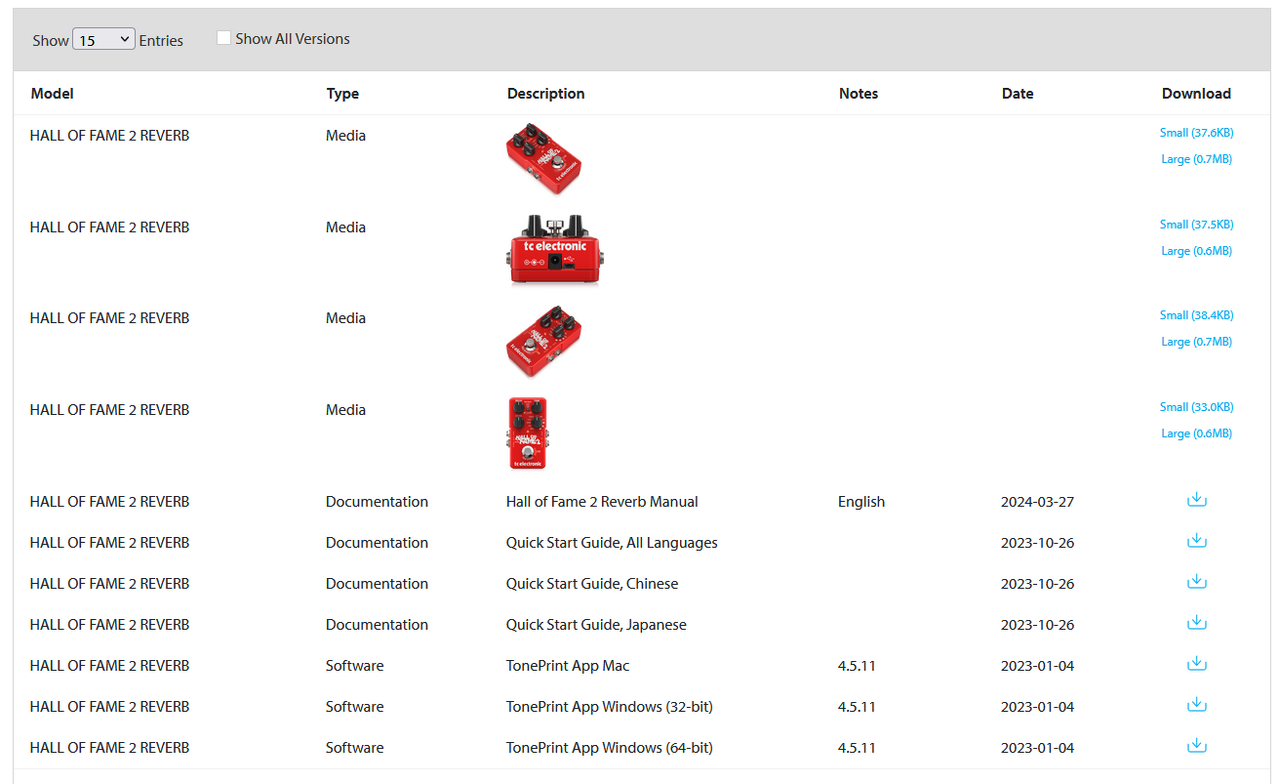The image size is (1280, 784).
Task: Open Large (0.6MB) link under Small (33.0KB)
Action: pos(1196,434)
